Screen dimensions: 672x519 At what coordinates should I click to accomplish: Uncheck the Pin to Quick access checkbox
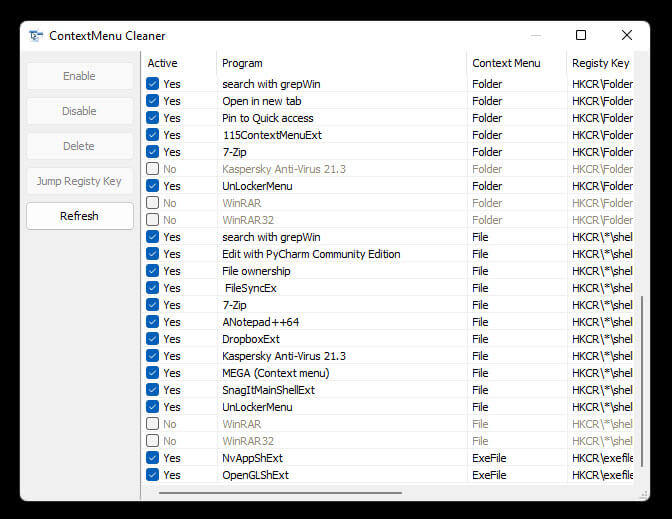[153, 118]
